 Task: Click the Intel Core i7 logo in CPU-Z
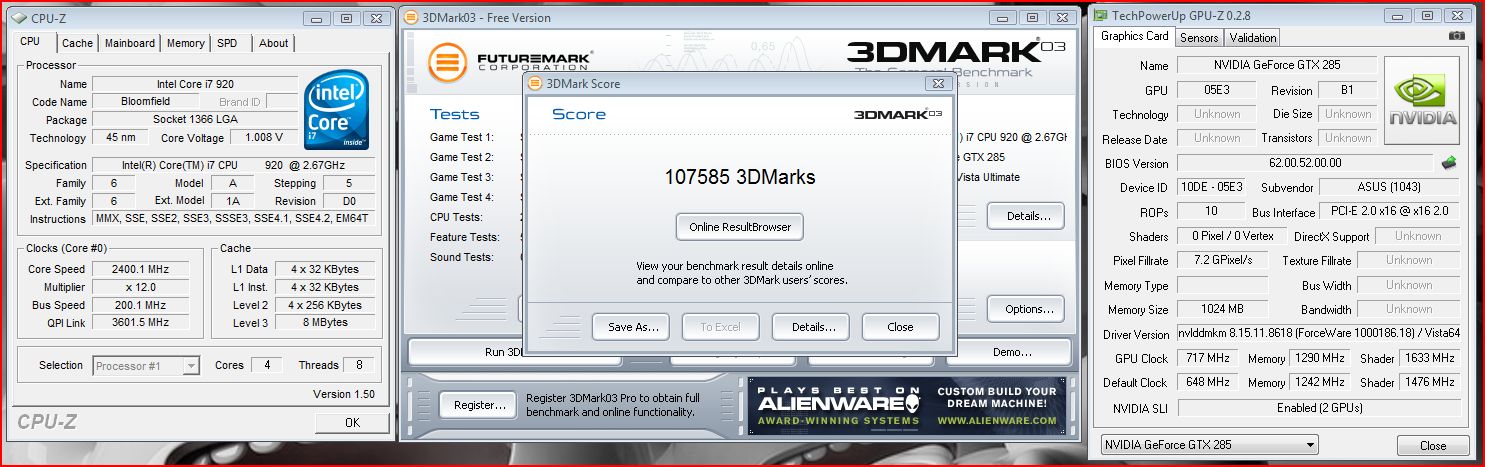[x=338, y=109]
